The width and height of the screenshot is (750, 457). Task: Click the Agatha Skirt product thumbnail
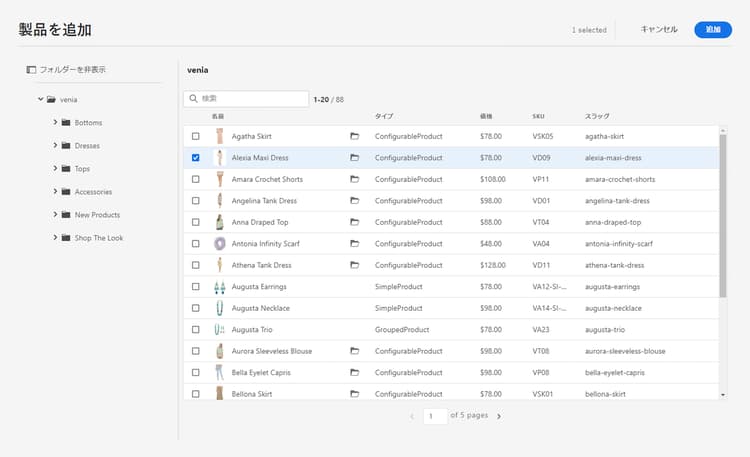[x=220, y=136]
